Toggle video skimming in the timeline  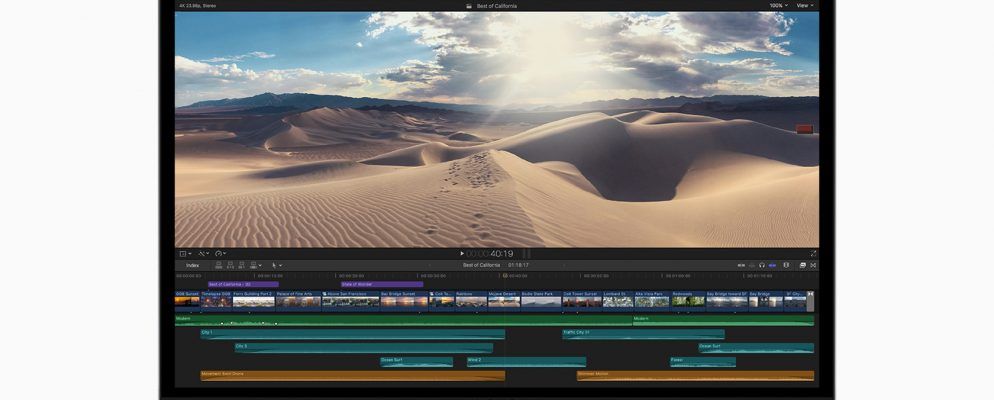(x=741, y=266)
